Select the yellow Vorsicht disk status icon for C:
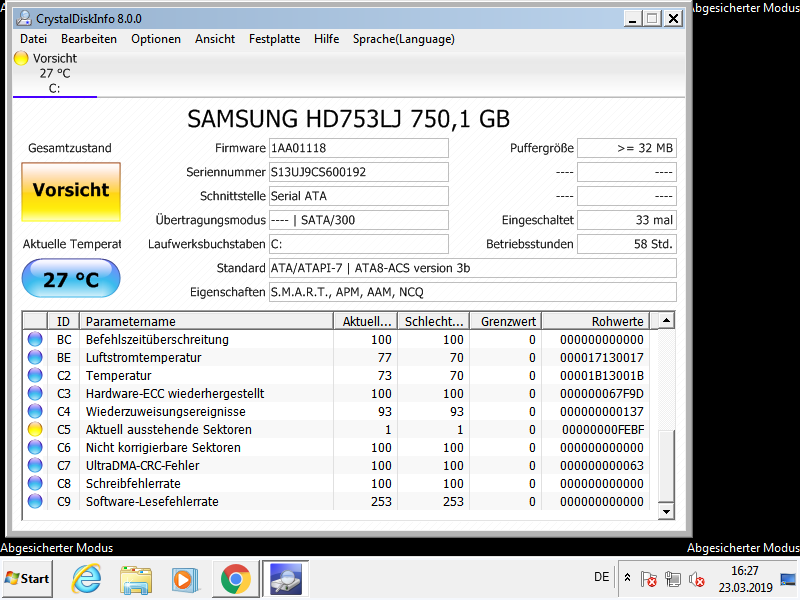800x600 pixels. coord(21,58)
